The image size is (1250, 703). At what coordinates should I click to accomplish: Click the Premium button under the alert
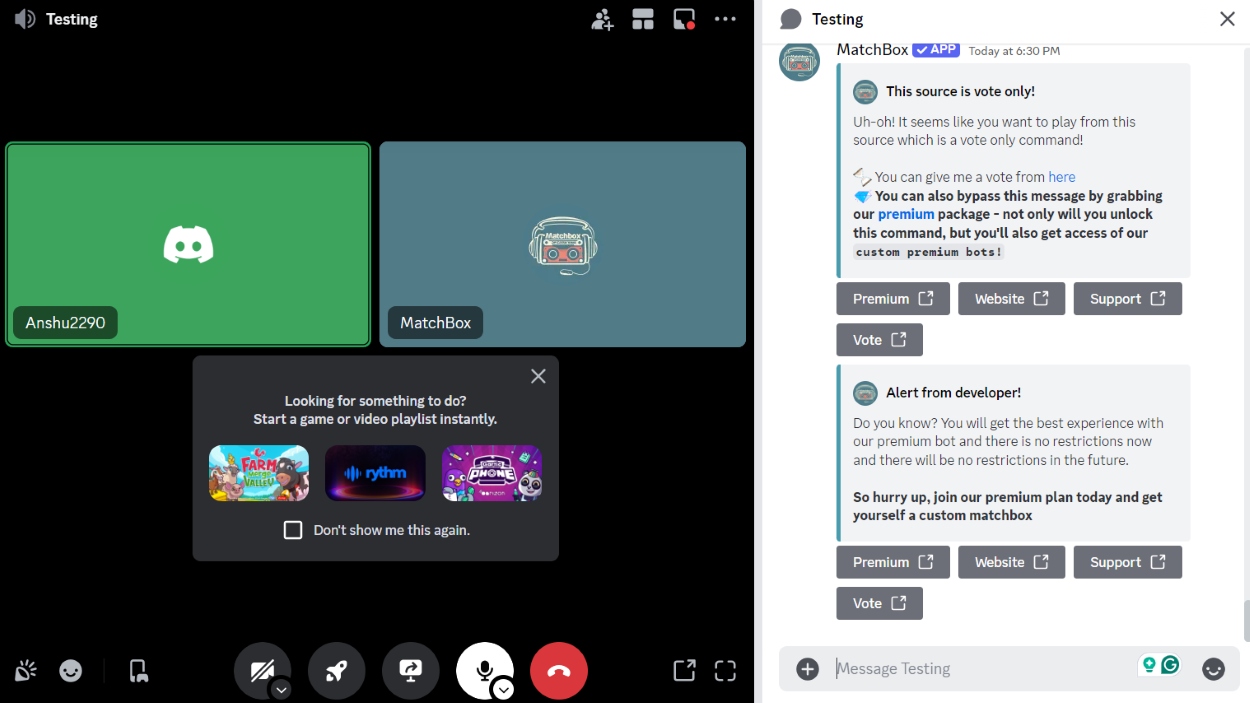coord(892,561)
